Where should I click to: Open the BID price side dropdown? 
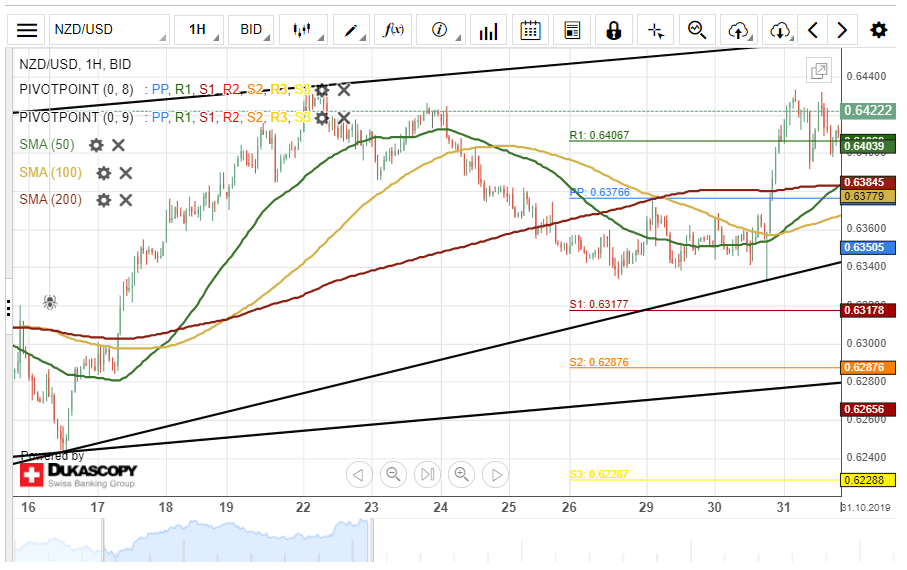251,30
